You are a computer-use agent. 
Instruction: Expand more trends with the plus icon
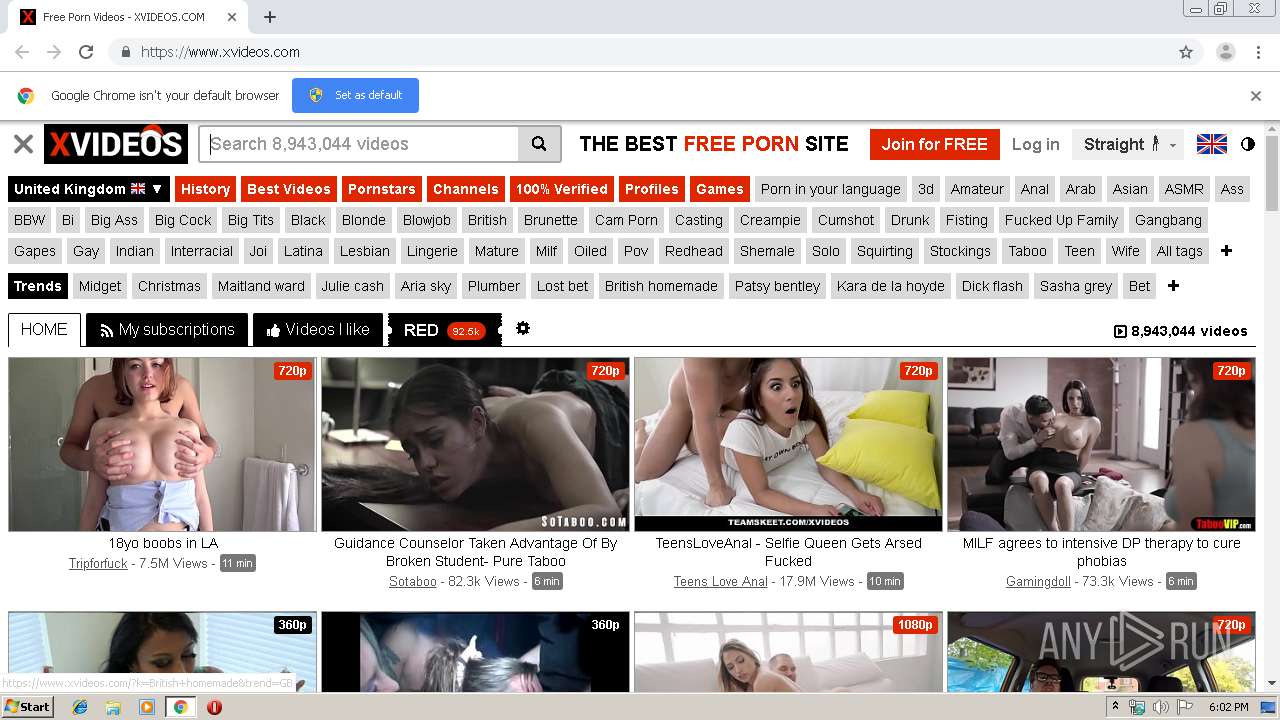(1173, 286)
